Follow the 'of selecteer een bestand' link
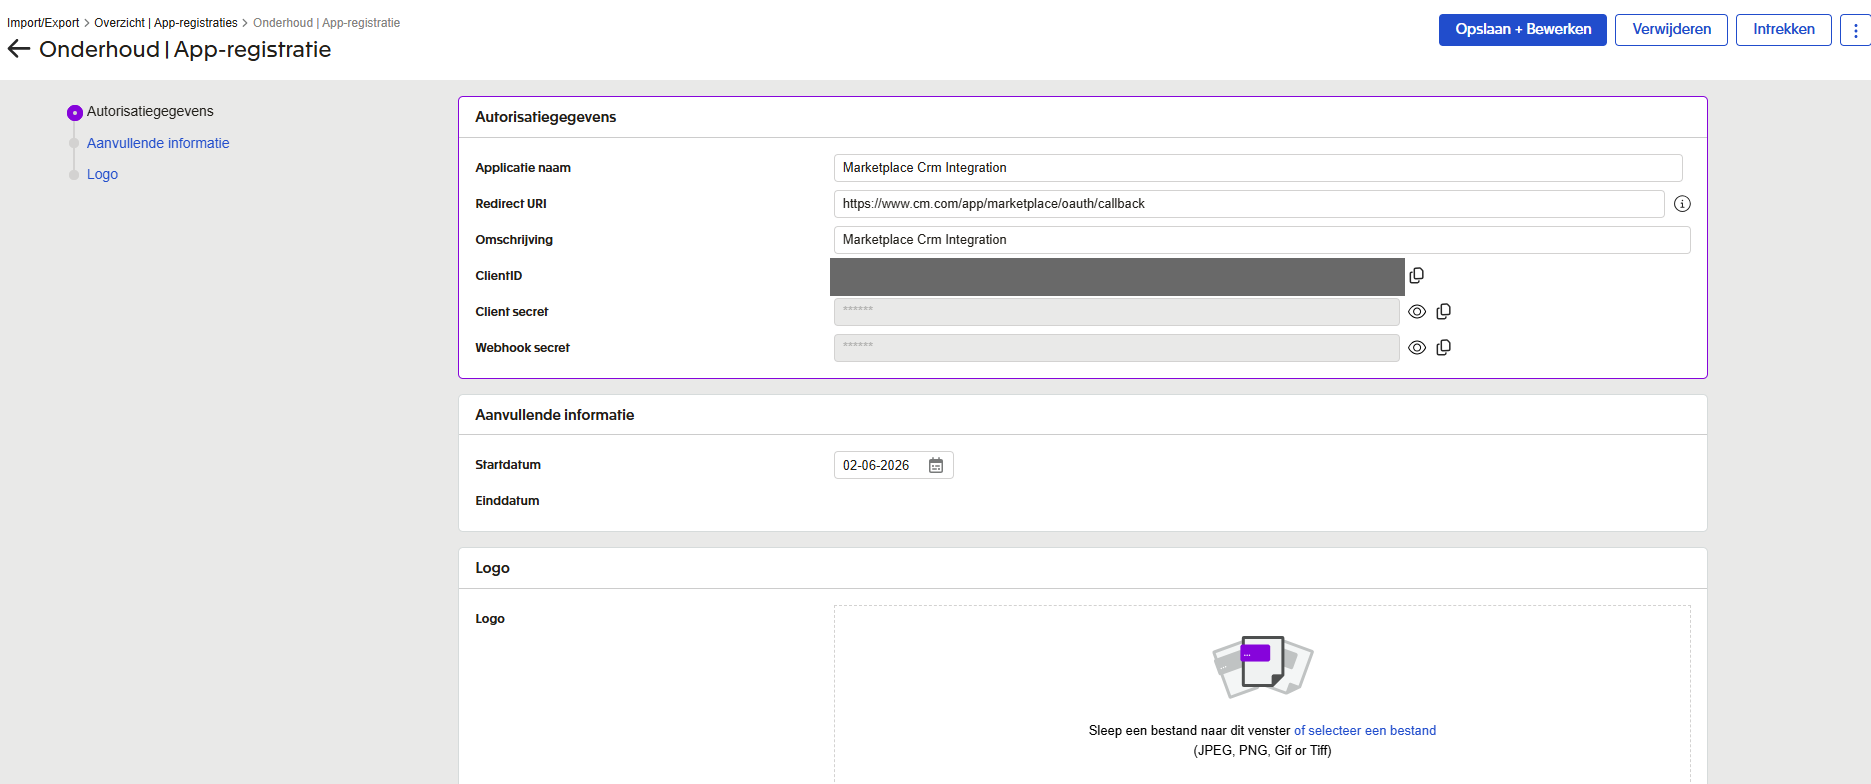 tap(1365, 731)
